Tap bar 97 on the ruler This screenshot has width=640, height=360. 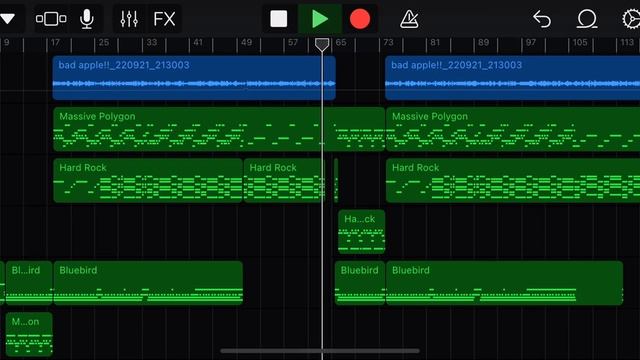pyautogui.click(x=531, y=42)
